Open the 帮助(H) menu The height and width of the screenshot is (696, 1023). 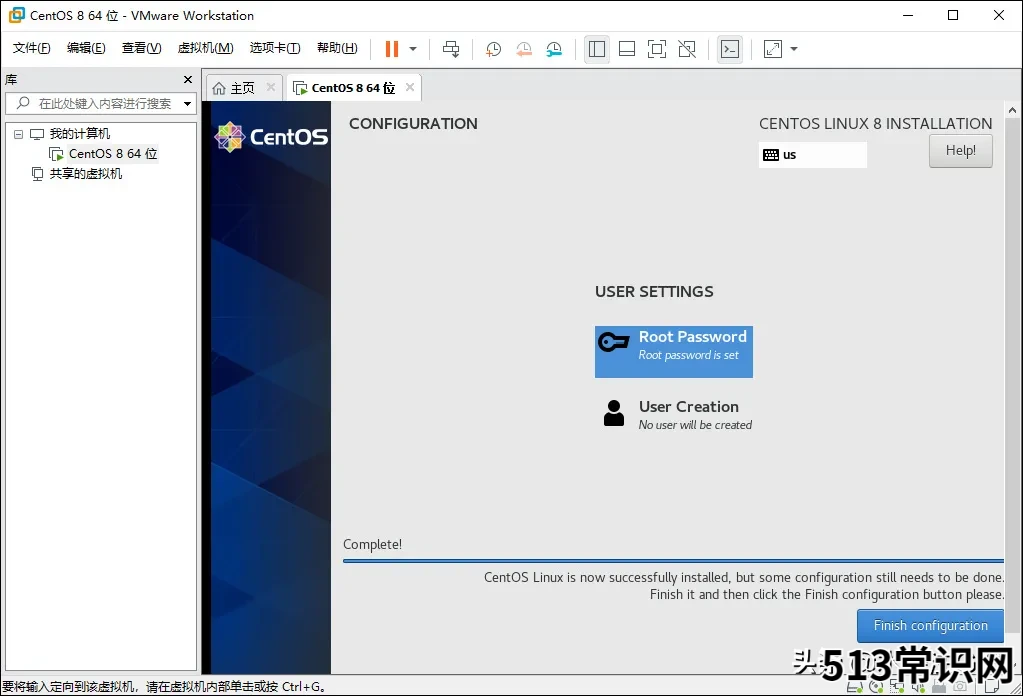337,48
